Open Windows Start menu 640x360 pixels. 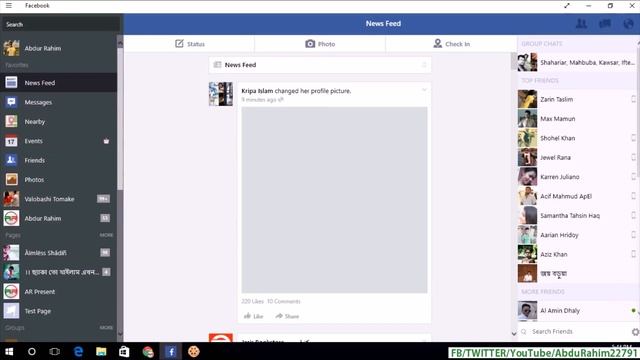tap(9, 351)
